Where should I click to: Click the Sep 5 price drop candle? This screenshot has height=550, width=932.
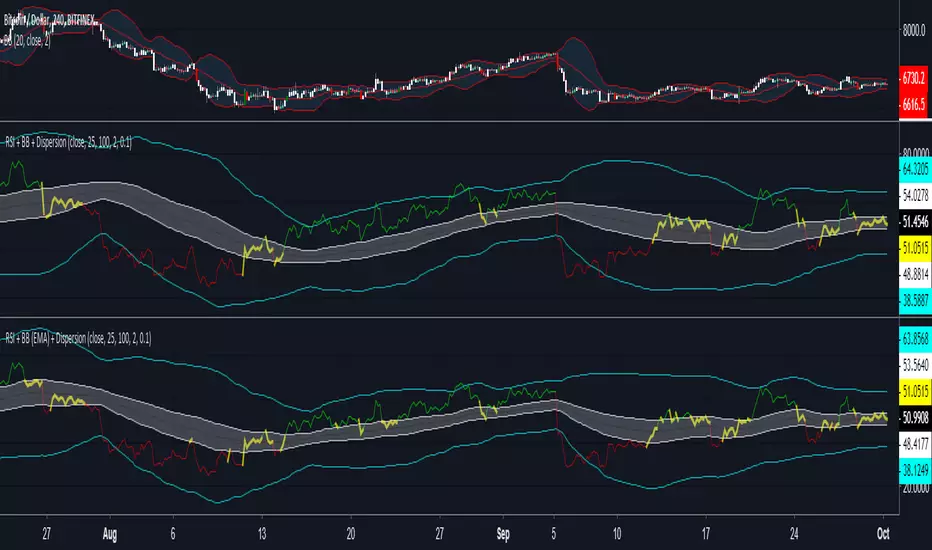pyautogui.click(x=557, y=60)
